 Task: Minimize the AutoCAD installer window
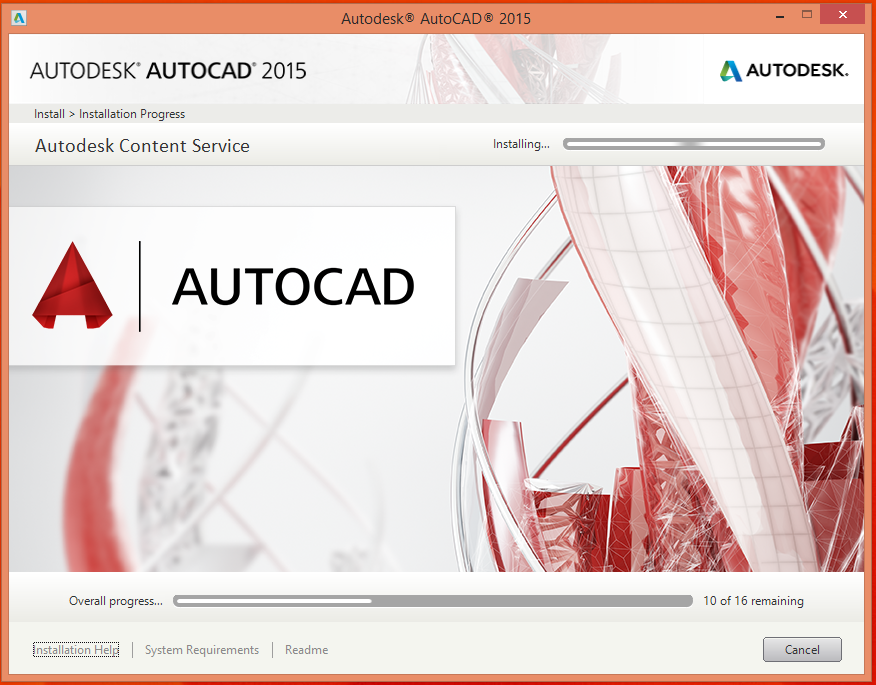[x=780, y=17]
